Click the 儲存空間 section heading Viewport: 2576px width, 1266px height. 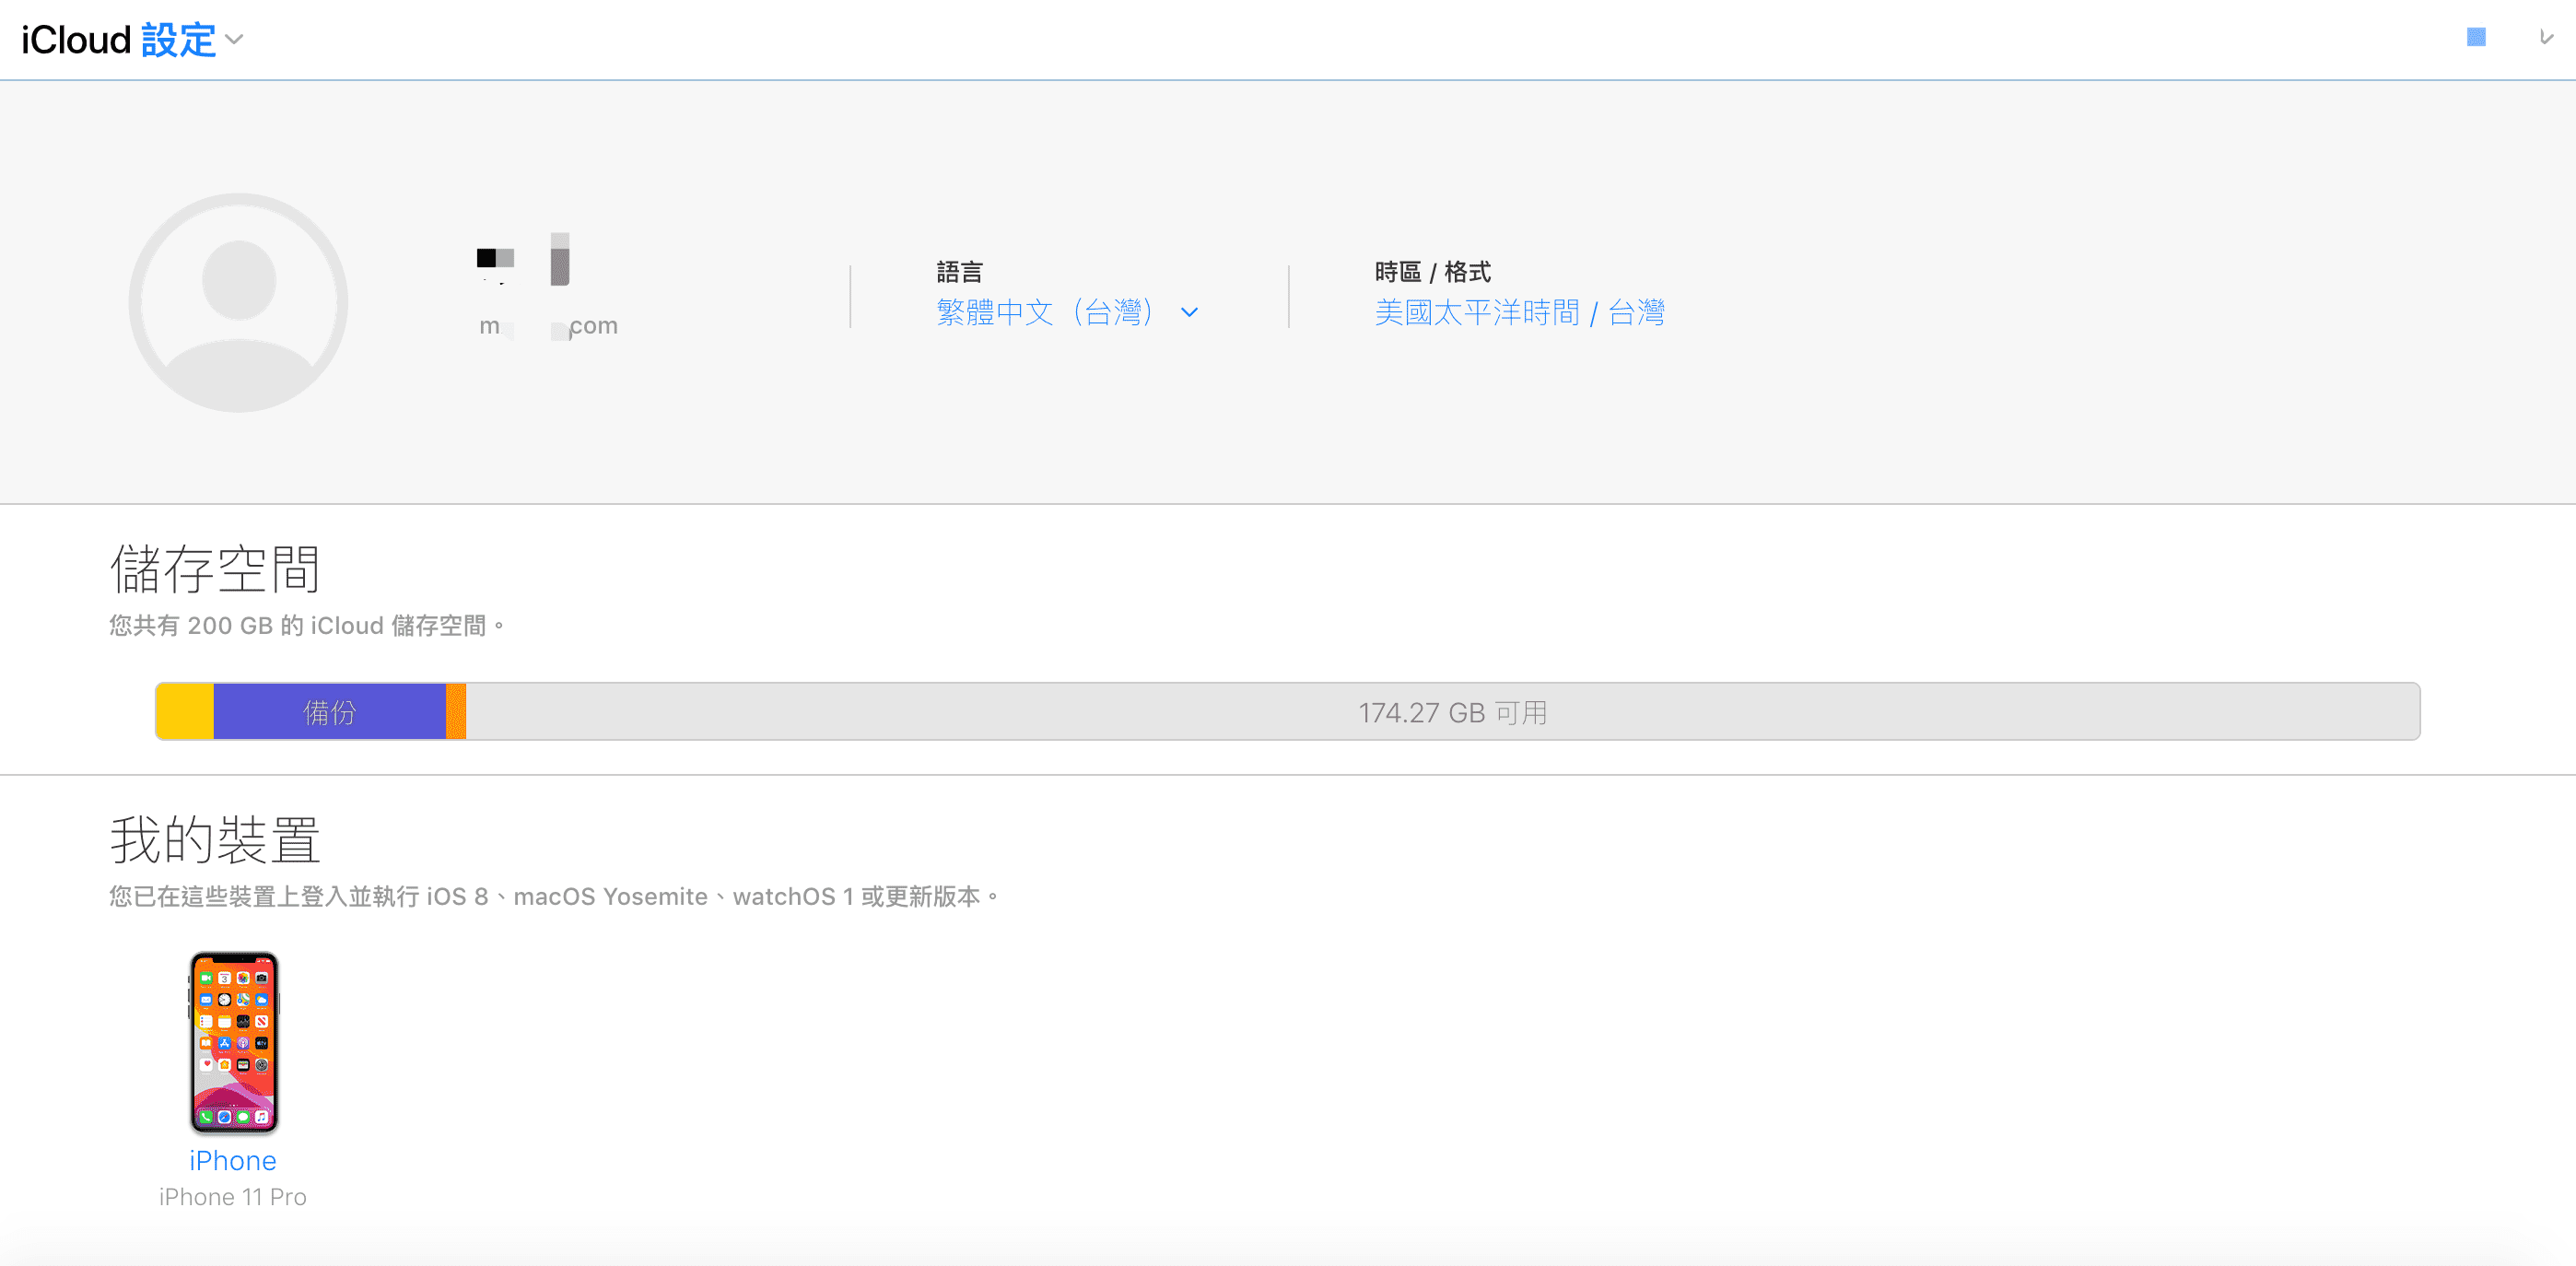tap(214, 568)
